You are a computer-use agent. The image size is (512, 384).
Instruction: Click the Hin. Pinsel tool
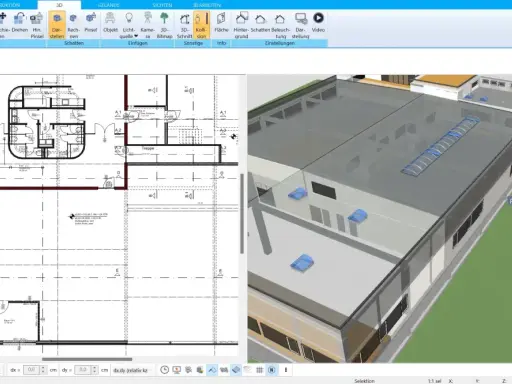click(37, 25)
